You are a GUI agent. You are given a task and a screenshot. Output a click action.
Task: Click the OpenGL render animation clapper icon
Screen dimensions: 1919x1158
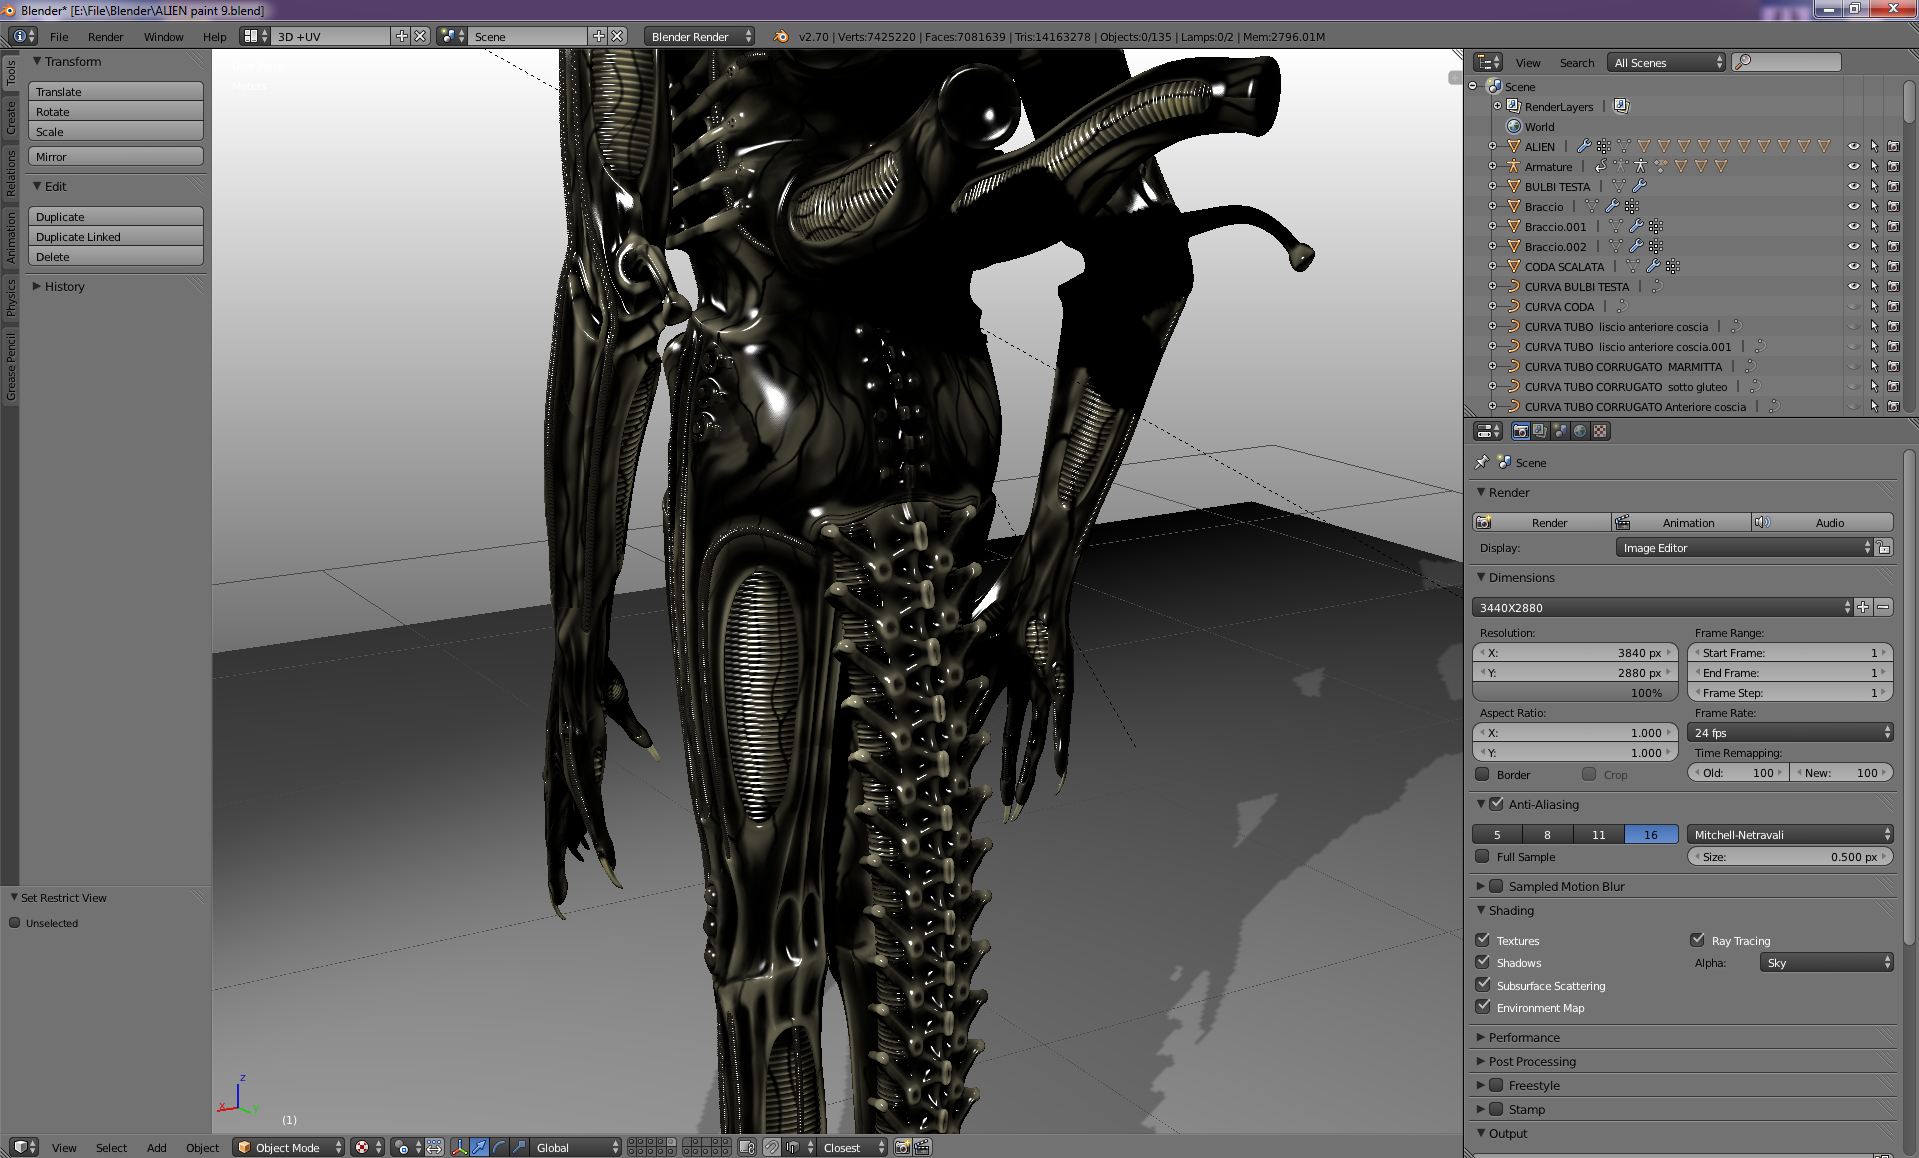pos(922,1147)
